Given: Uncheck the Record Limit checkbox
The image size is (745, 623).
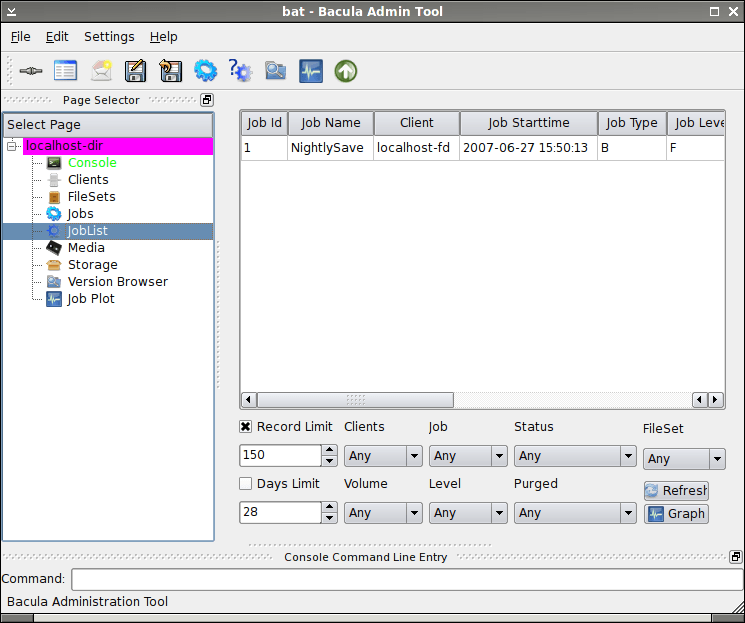Looking at the screenshot, I should (245, 427).
